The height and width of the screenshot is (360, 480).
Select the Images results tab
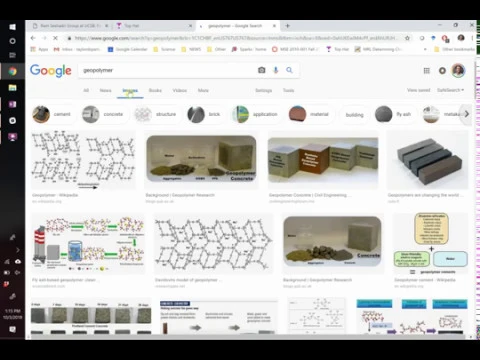pos(130,91)
